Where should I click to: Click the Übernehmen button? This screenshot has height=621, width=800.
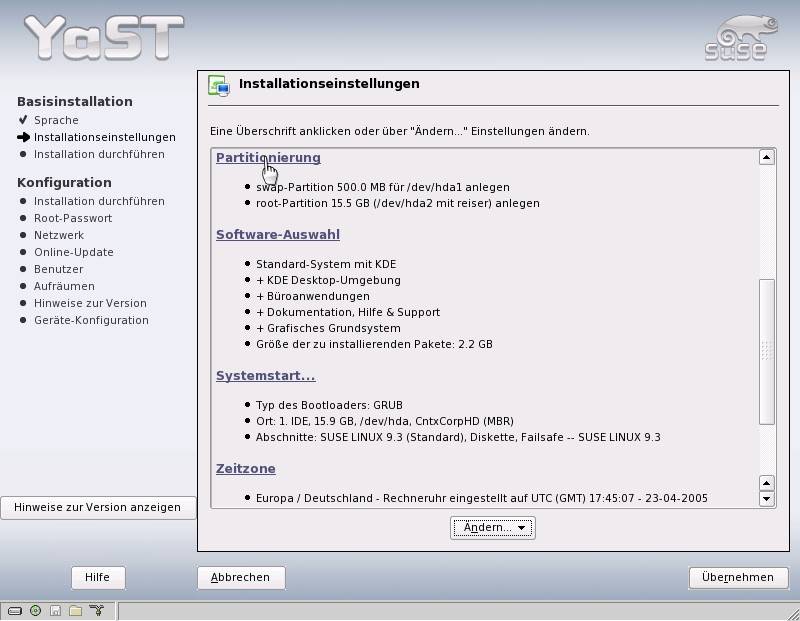(738, 578)
